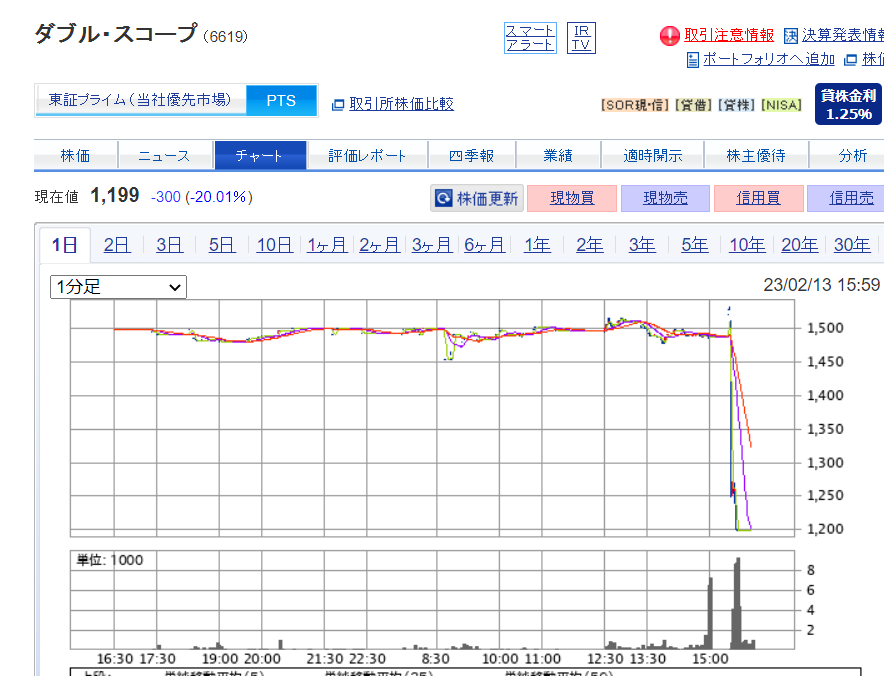Click the chart timestamp 23/02/13 15:59
Viewport: 884px width, 676px height.
point(822,285)
